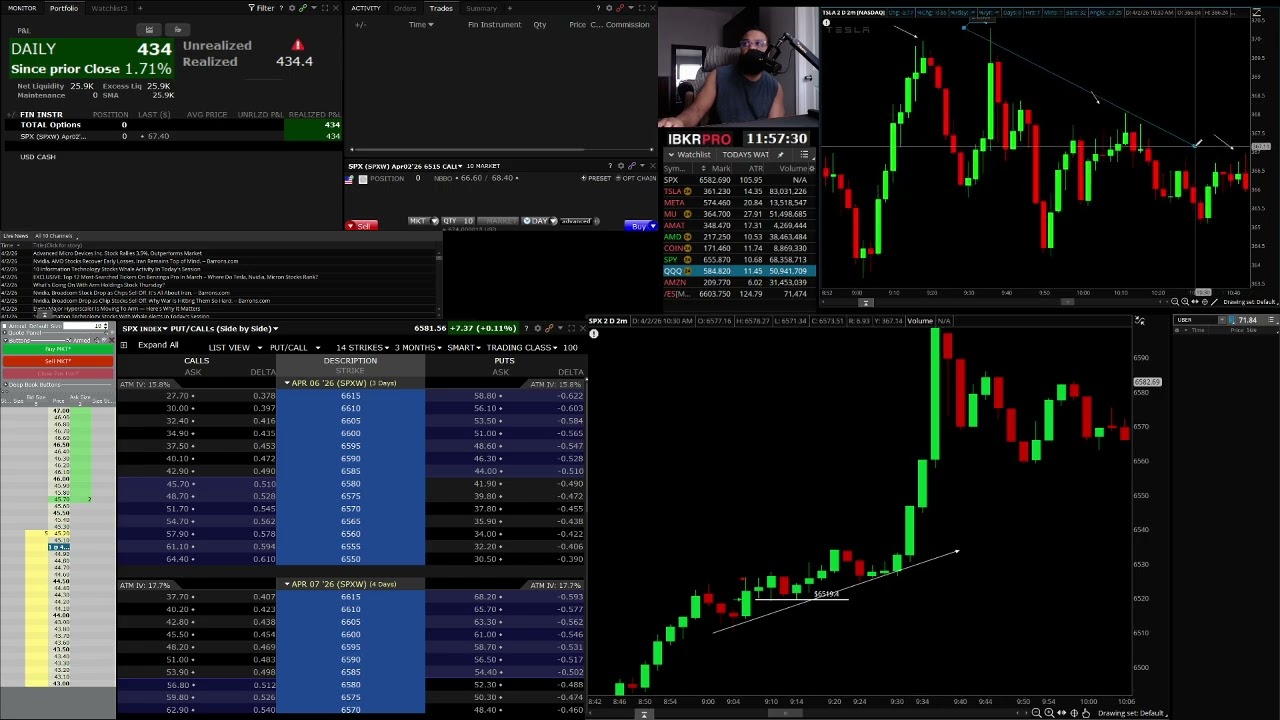Click the zoom in magnifier on TSLA chart
The image size is (1280, 720).
(x=1184, y=302)
